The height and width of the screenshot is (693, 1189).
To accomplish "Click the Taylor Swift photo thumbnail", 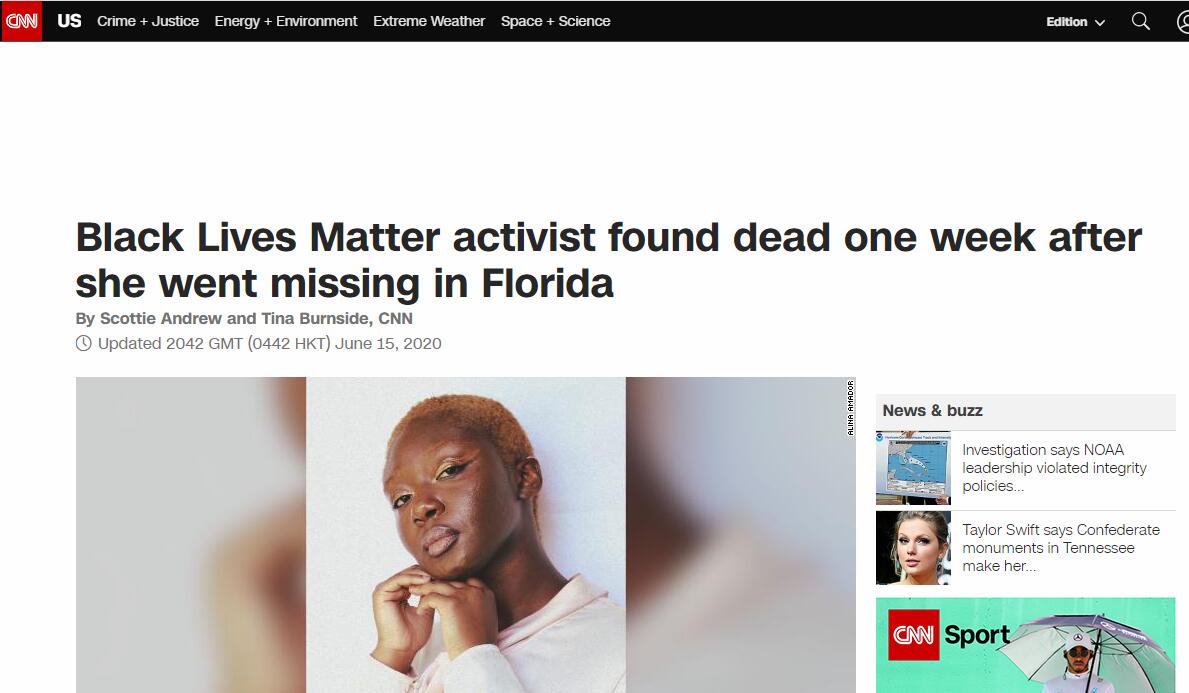I will pyautogui.click(x=913, y=547).
